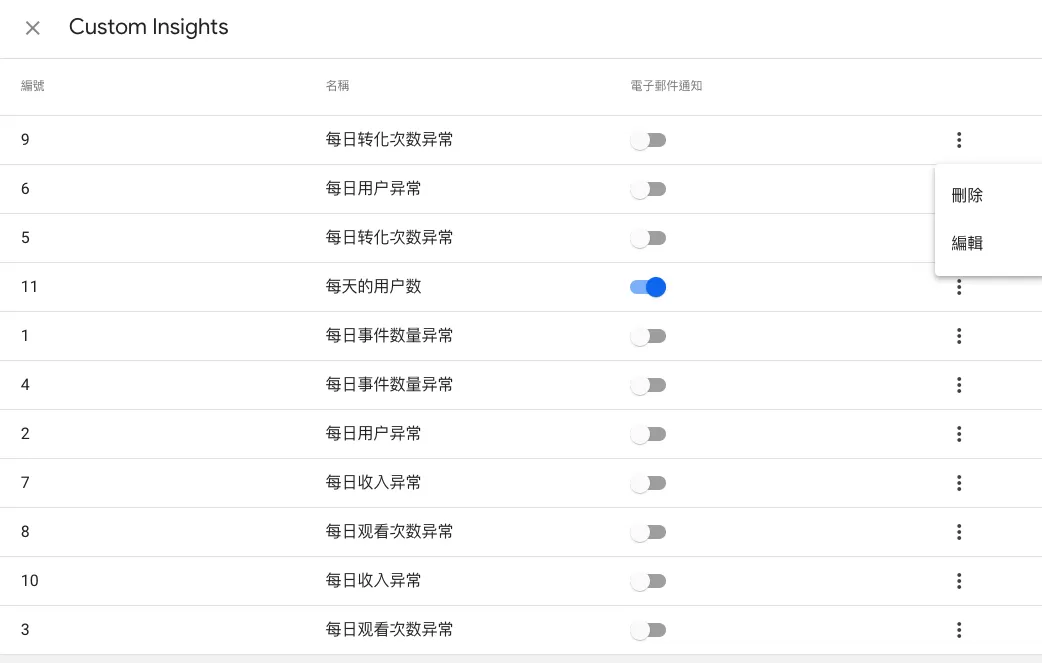This screenshot has height=663, width=1042.
Task: Open more options for insight number 9
Action: click(959, 140)
